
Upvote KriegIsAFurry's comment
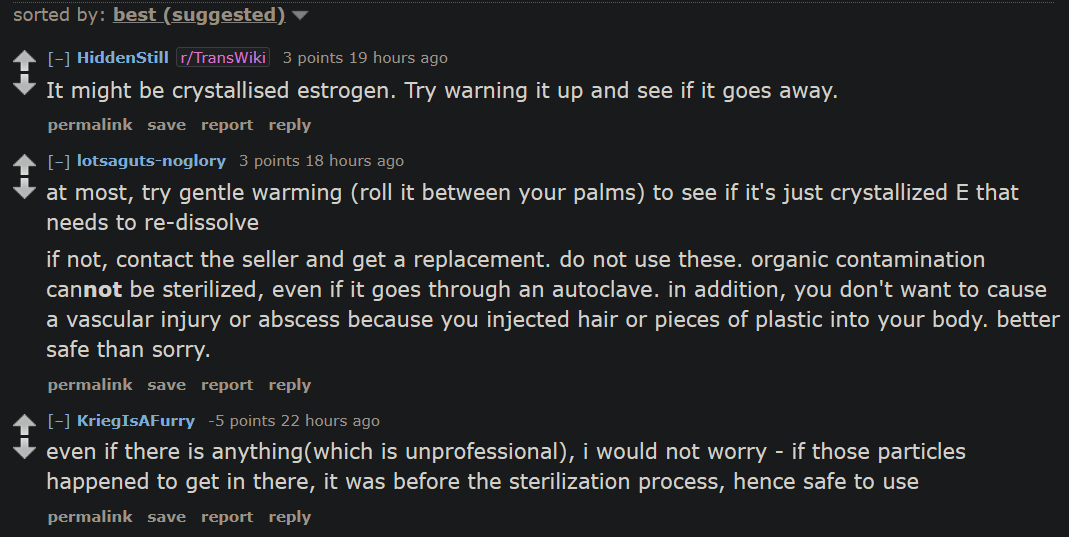[24, 425]
